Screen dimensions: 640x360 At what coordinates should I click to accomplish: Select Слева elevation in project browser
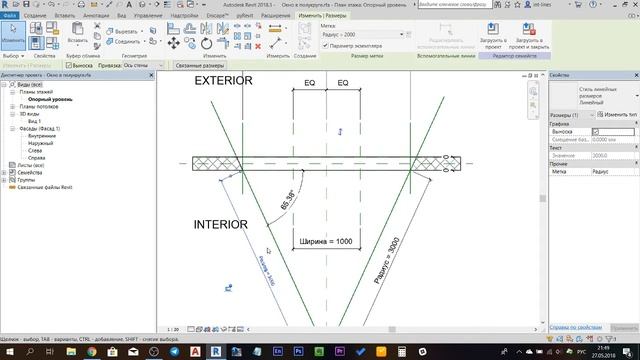(35, 151)
